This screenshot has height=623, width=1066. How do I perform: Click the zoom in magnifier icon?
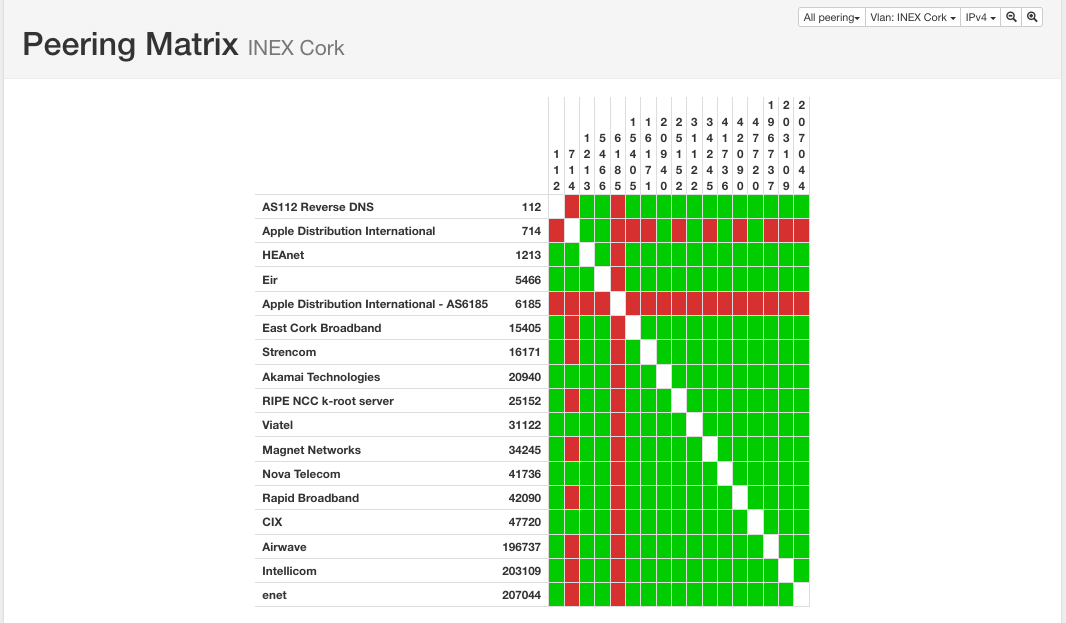click(1032, 17)
